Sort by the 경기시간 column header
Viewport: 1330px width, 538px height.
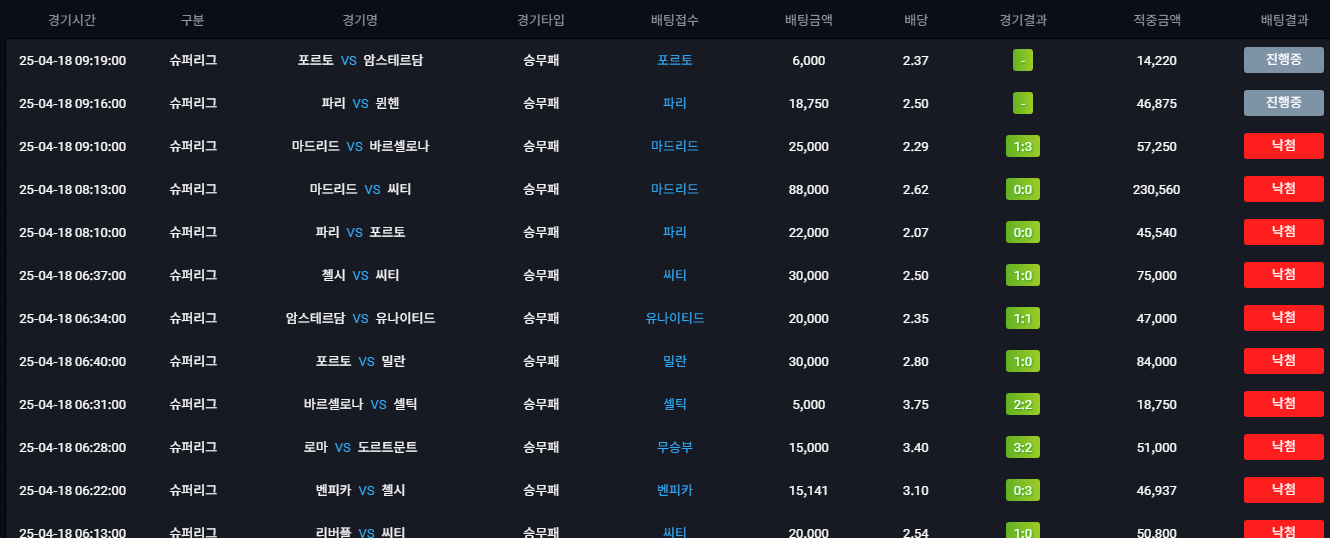[x=72, y=20]
